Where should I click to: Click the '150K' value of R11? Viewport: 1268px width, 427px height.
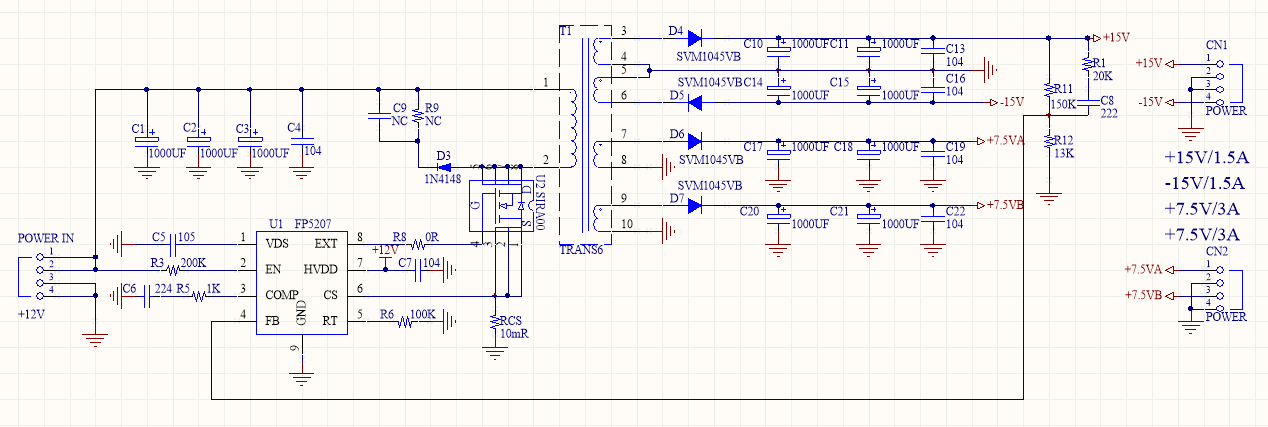tap(1062, 103)
